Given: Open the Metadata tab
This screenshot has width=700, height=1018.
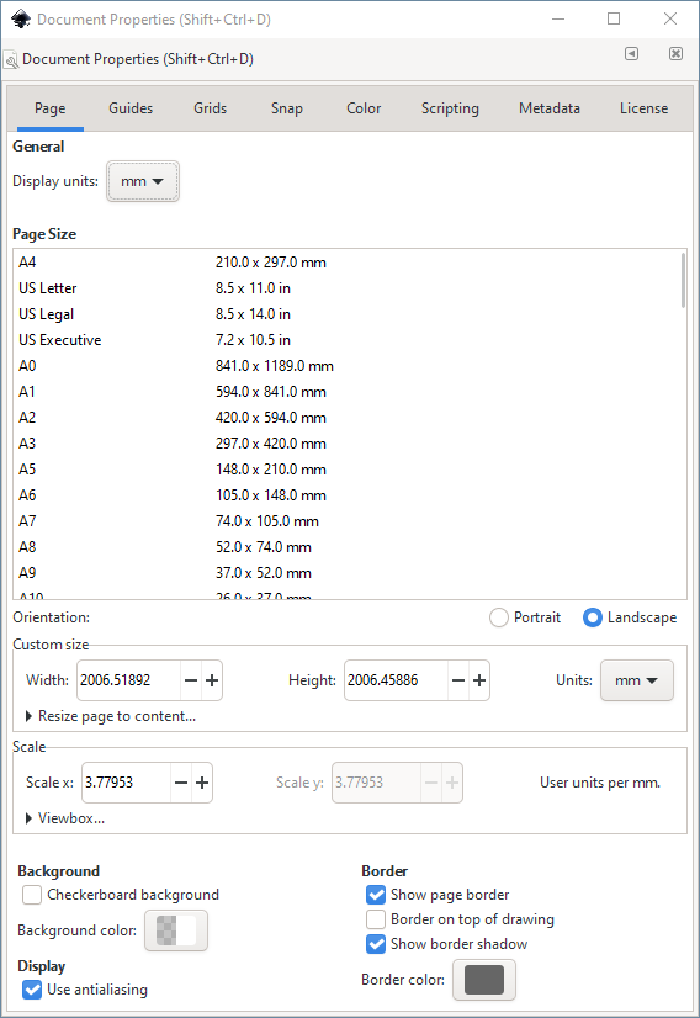Looking at the screenshot, I should pos(549,108).
